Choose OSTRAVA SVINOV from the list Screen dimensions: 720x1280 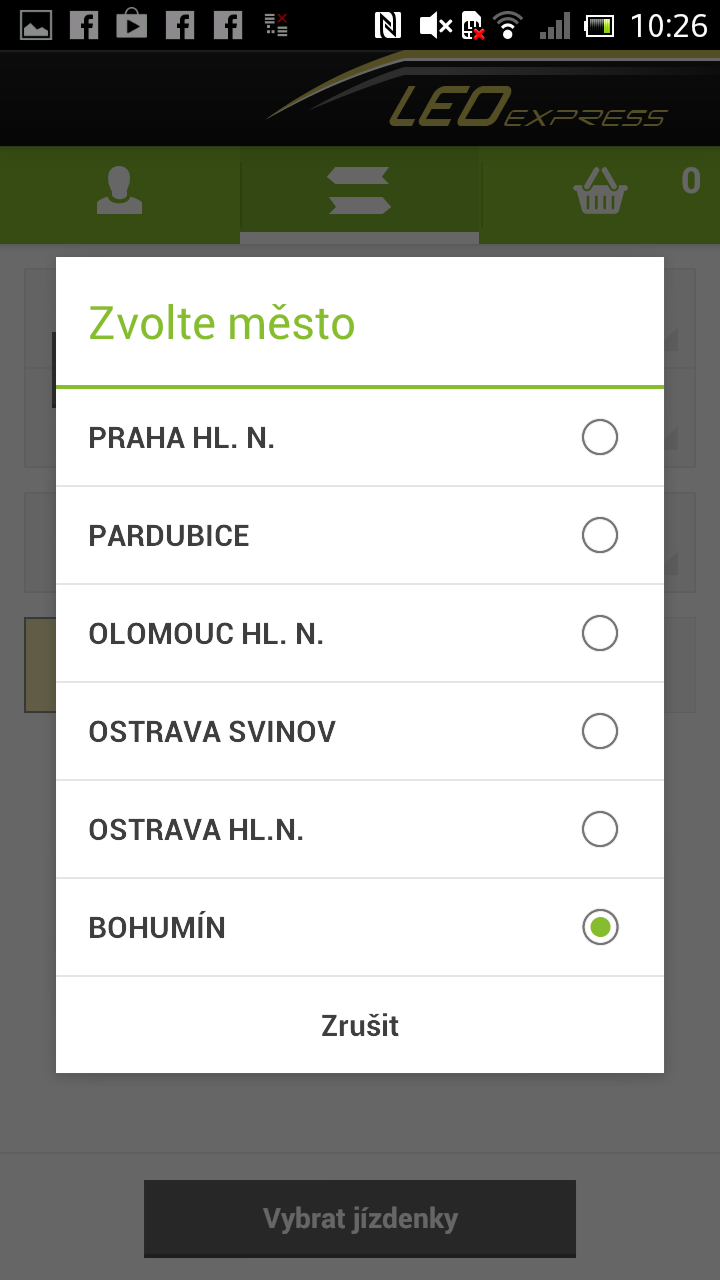(212, 732)
